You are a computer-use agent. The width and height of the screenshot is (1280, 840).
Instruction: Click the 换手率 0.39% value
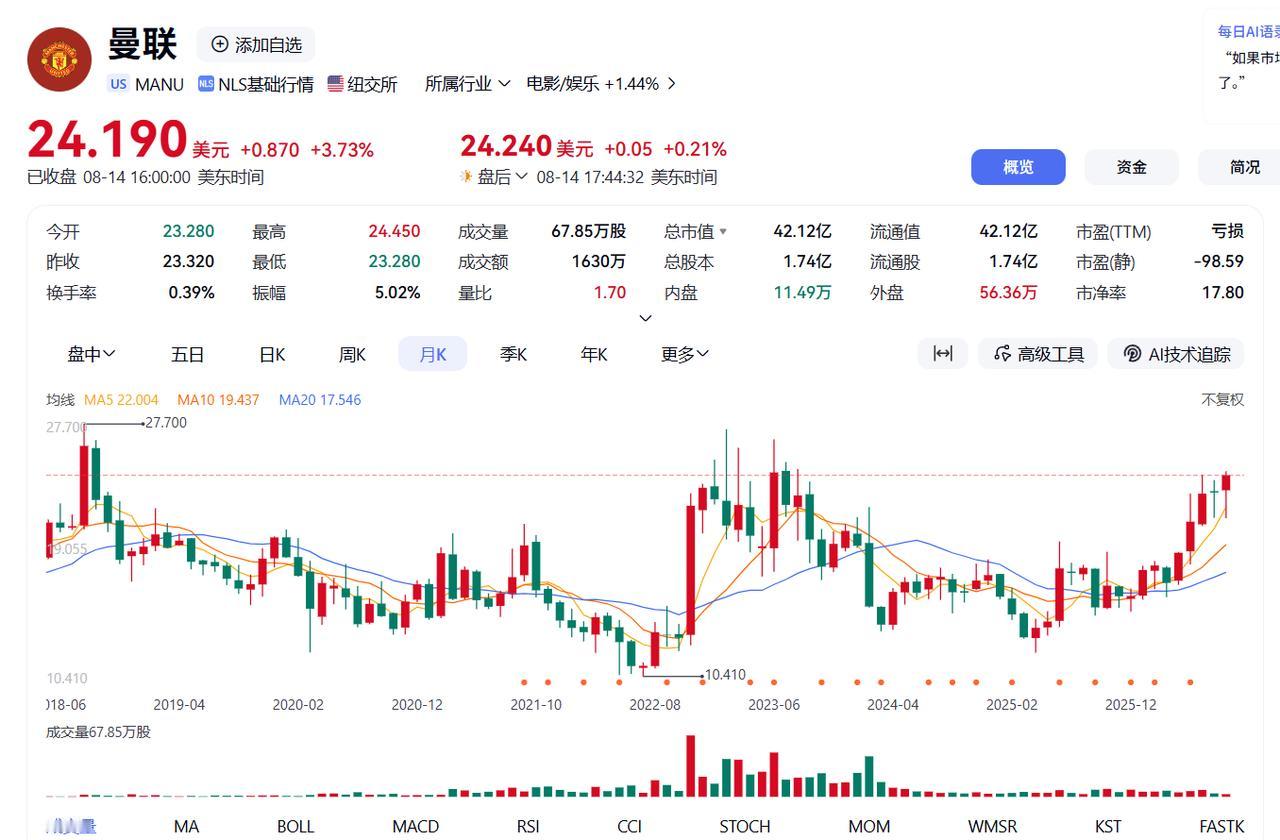[x=191, y=293]
